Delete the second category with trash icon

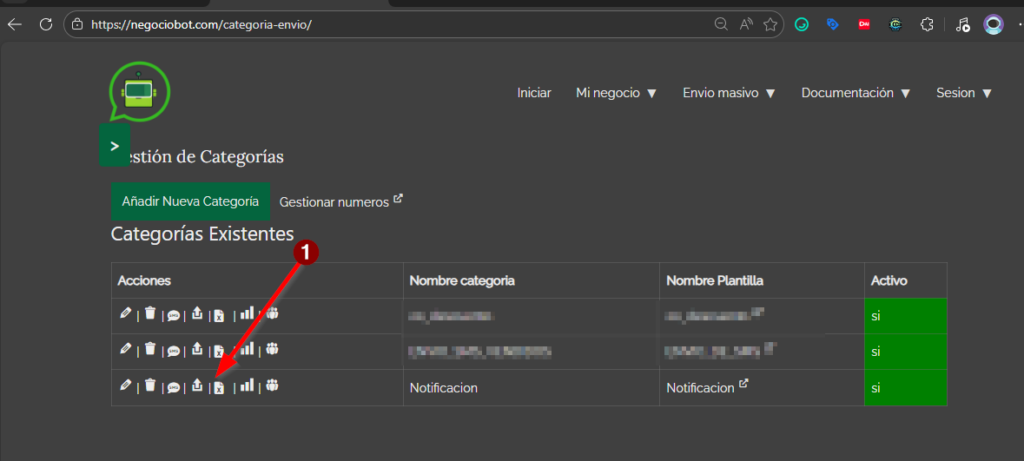click(x=150, y=350)
